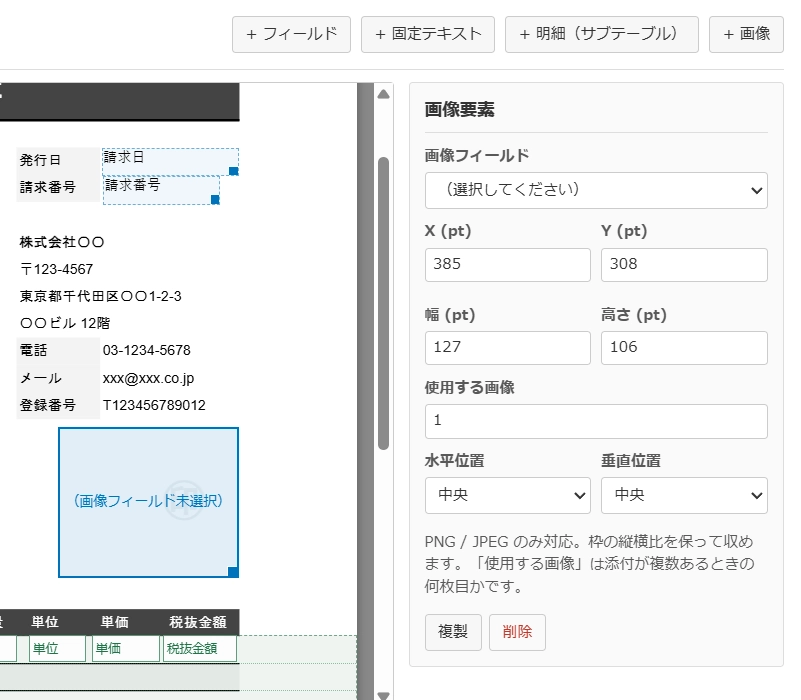Focus the Y (pt) input showing 308
Screen dimensions: 801x700
pyautogui.click(x=684, y=265)
